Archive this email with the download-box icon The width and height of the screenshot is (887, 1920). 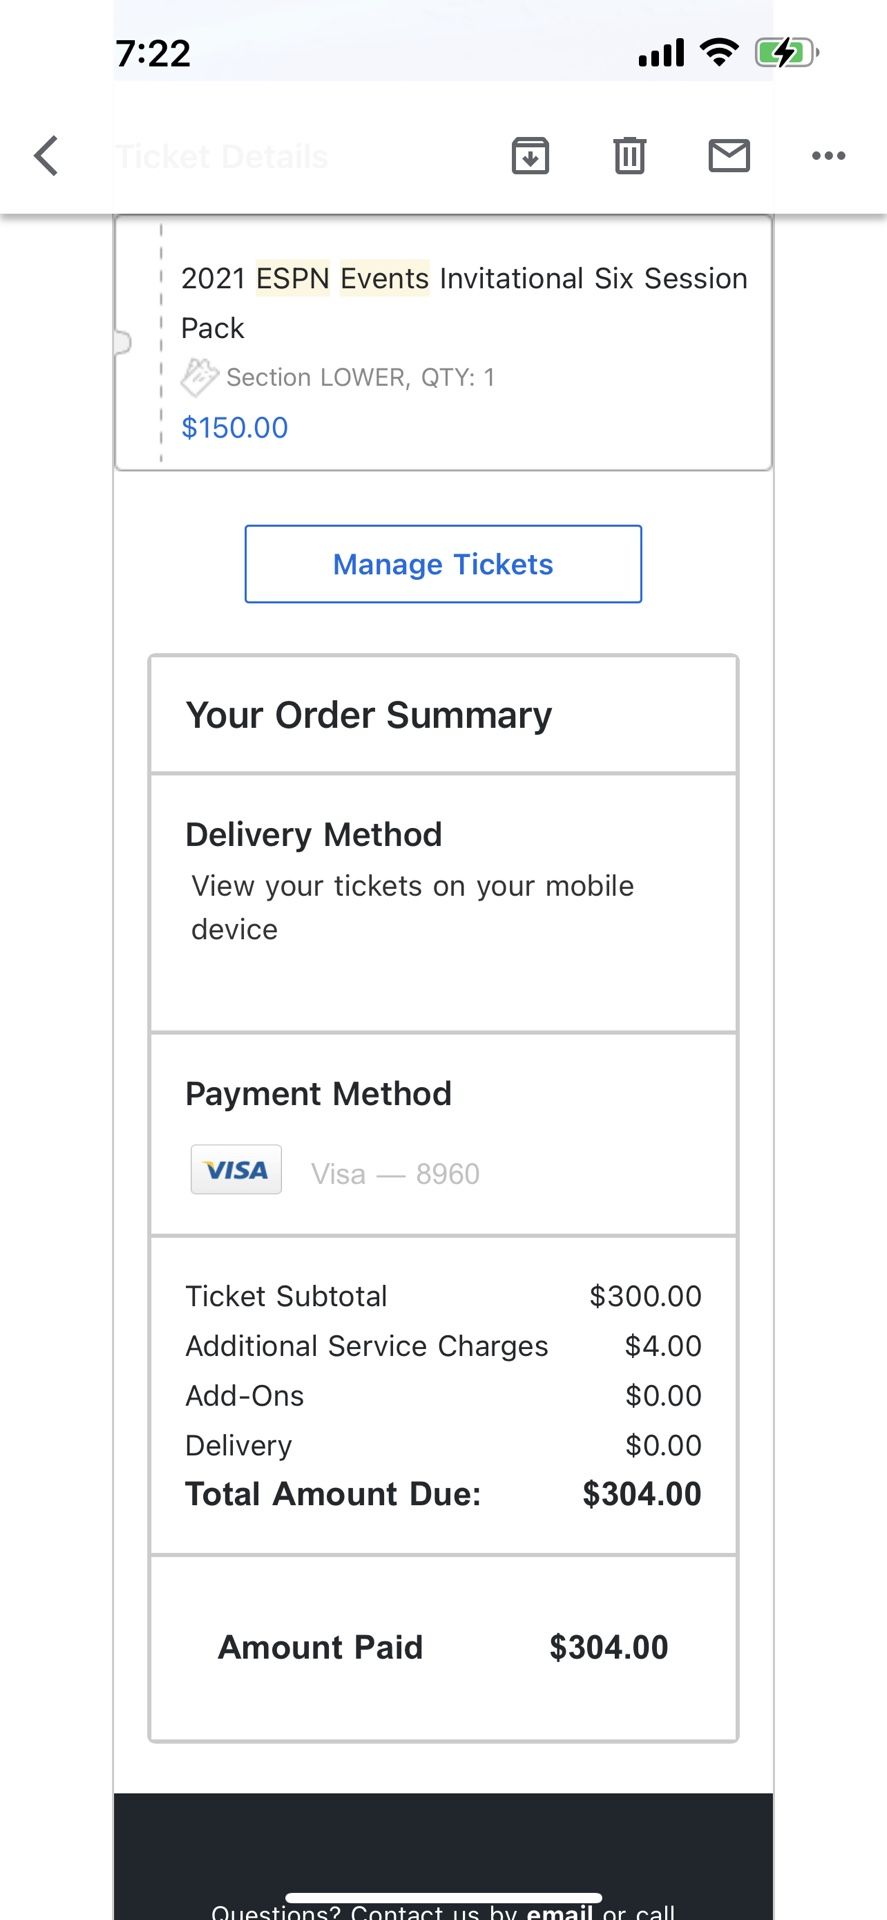point(530,156)
